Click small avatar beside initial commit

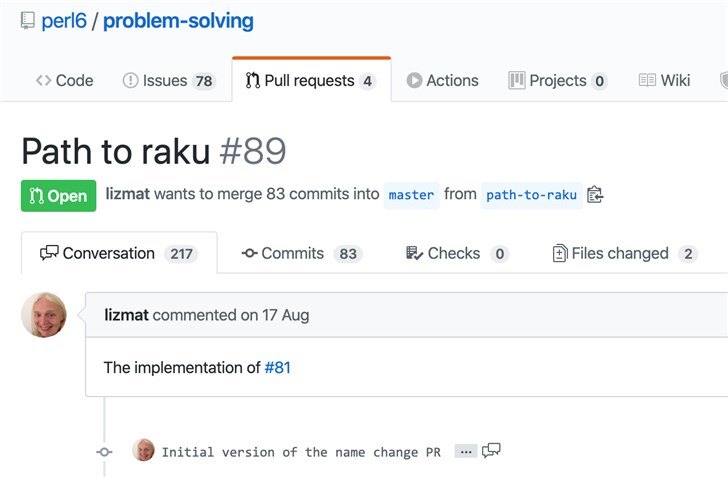pyautogui.click(x=144, y=451)
